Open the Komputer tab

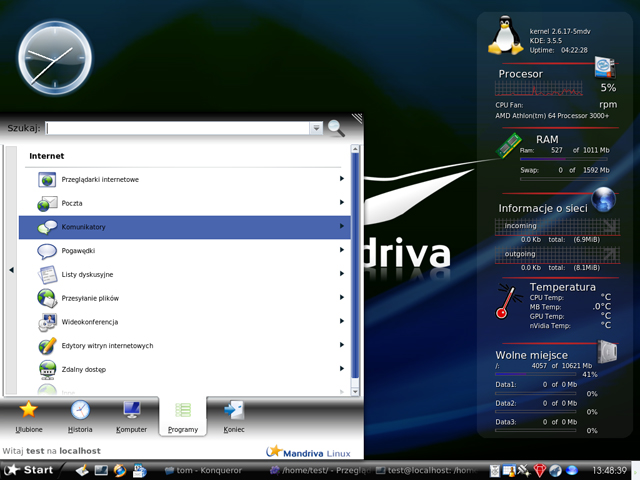click(131, 415)
